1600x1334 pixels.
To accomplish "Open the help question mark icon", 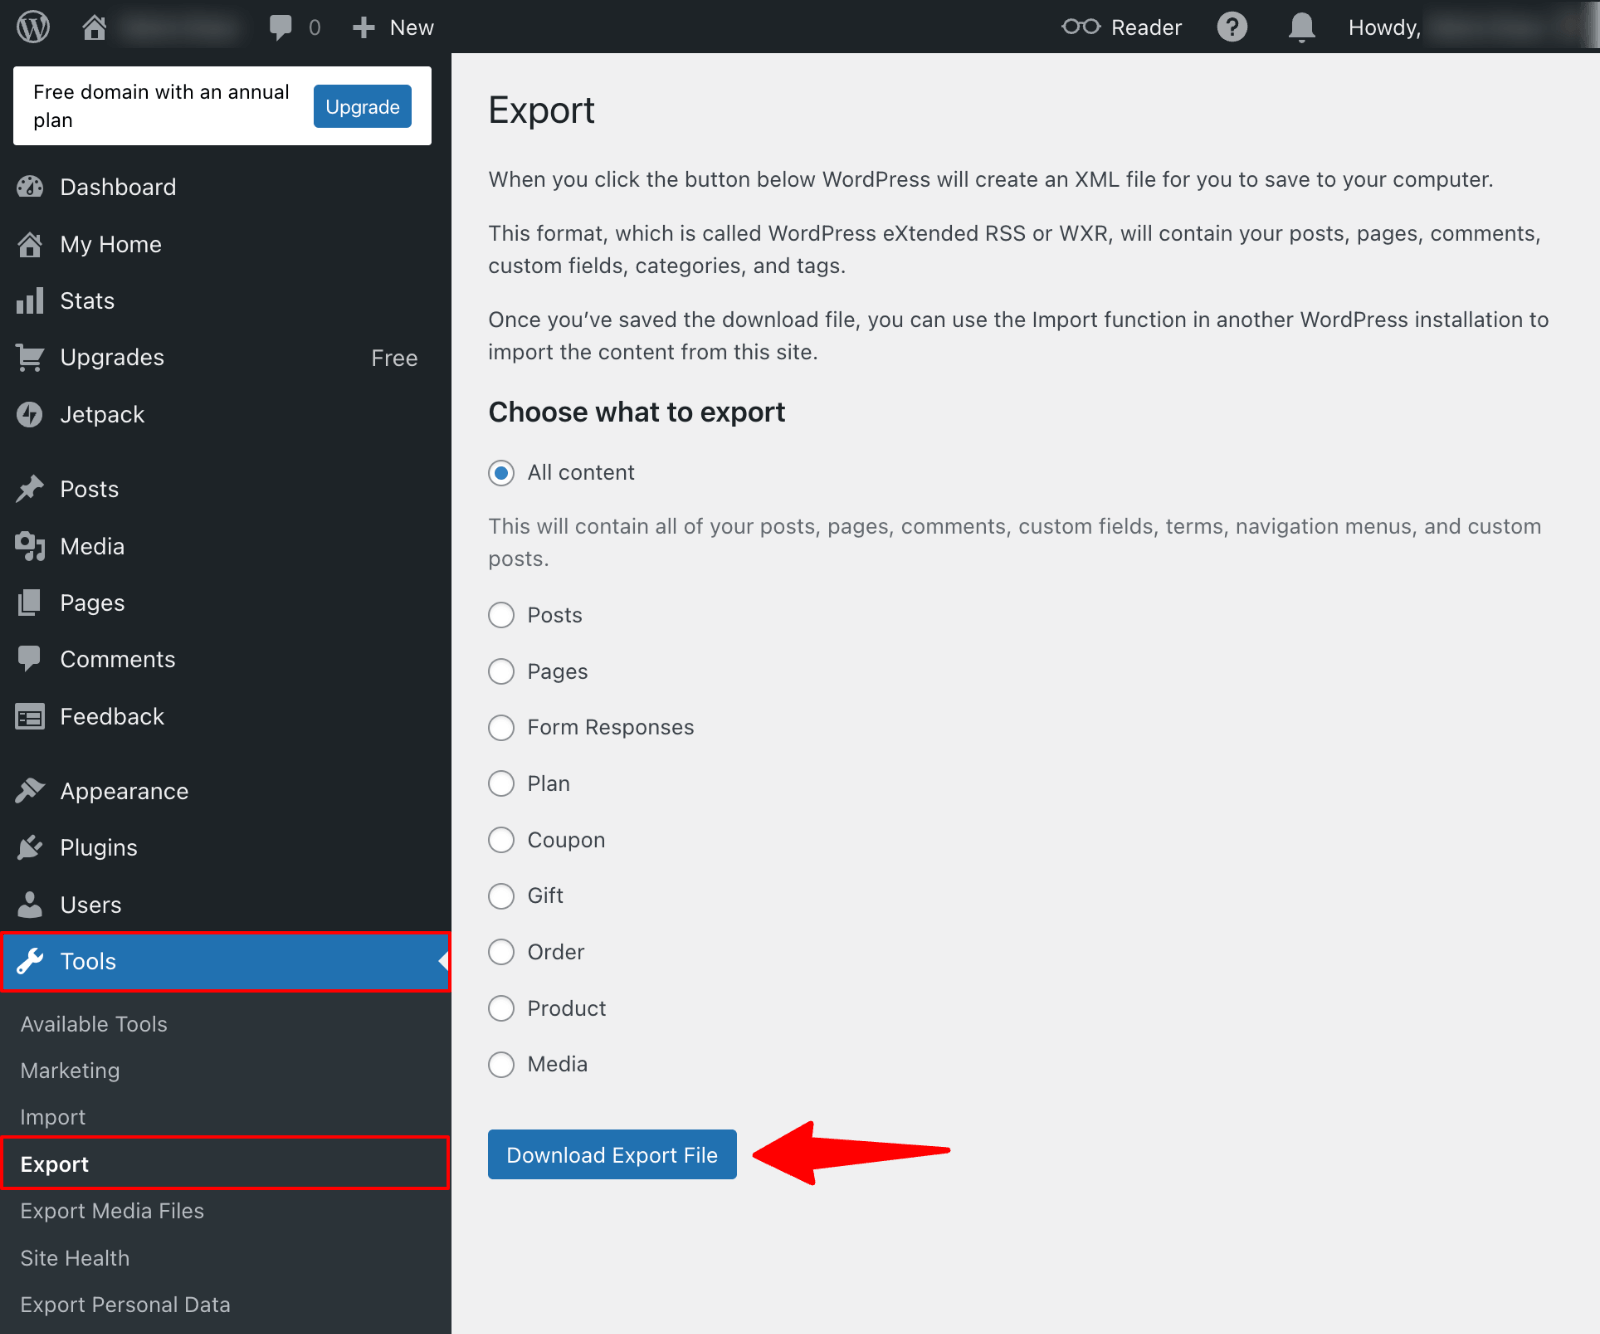I will [x=1232, y=27].
